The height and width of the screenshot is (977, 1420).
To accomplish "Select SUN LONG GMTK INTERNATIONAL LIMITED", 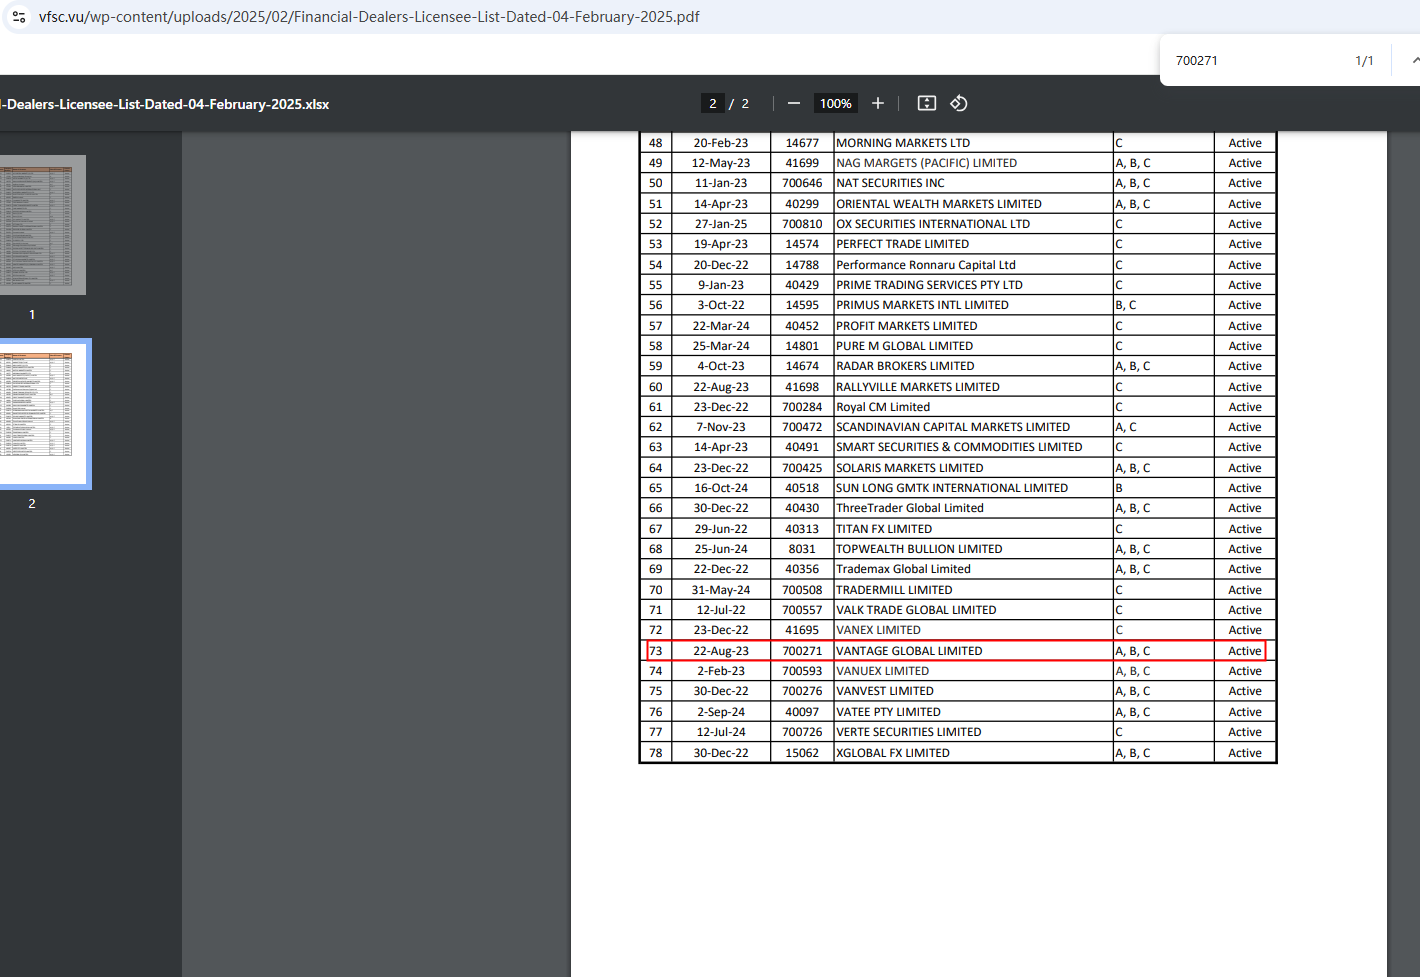I will (x=952, y=488).
